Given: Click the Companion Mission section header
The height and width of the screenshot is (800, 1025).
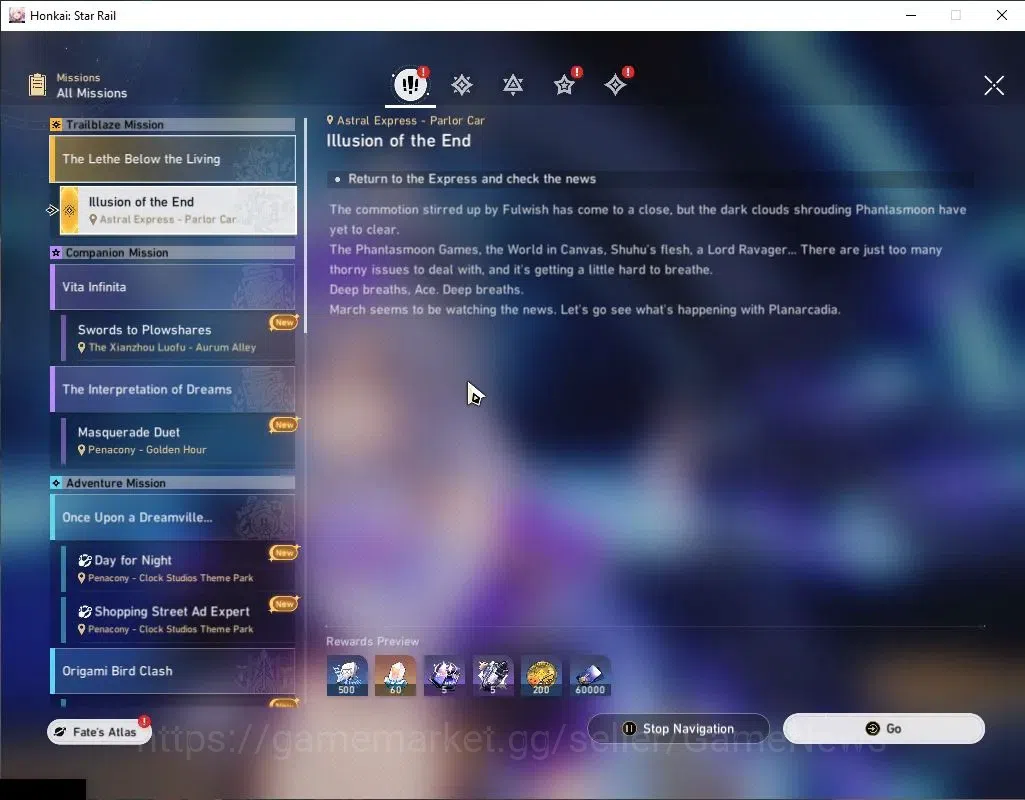Looking at the screenshot, I should [173, 252].
